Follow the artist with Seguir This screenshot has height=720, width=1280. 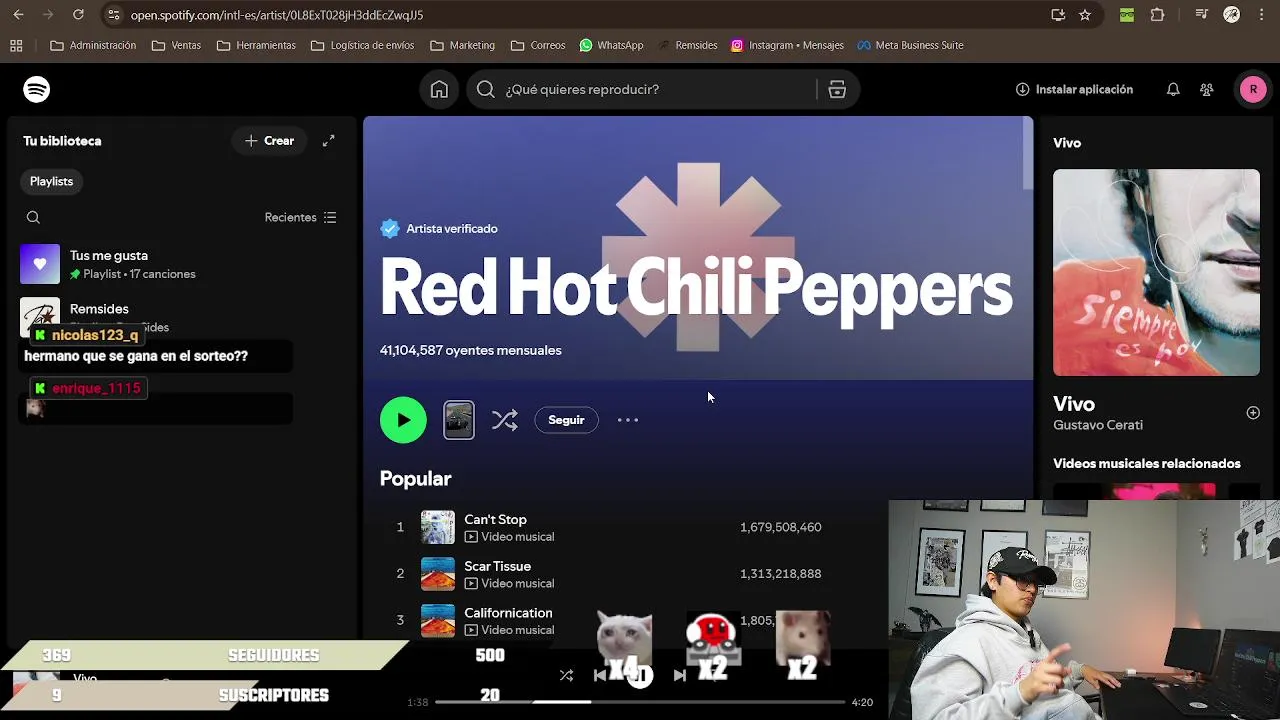(x=566, y=420)
